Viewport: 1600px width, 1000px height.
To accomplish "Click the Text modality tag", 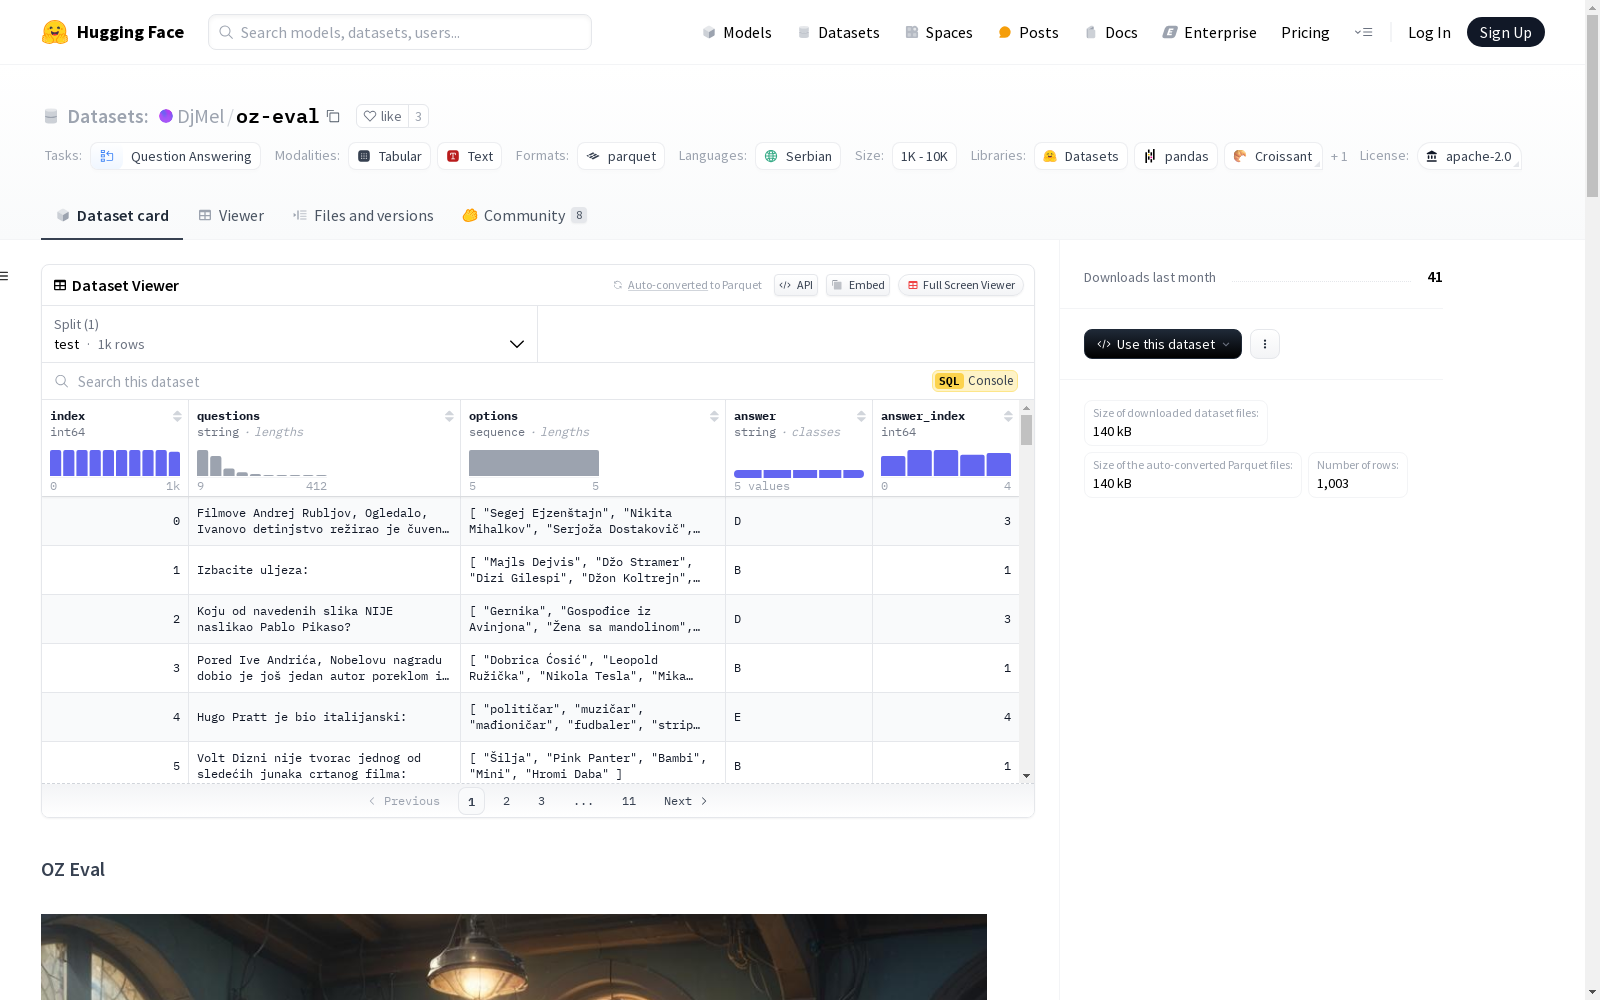I will 469,156.
